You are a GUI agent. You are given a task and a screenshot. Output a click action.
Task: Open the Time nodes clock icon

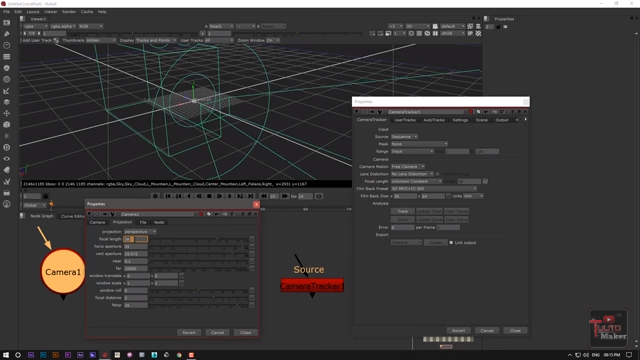tap(7, 45)
